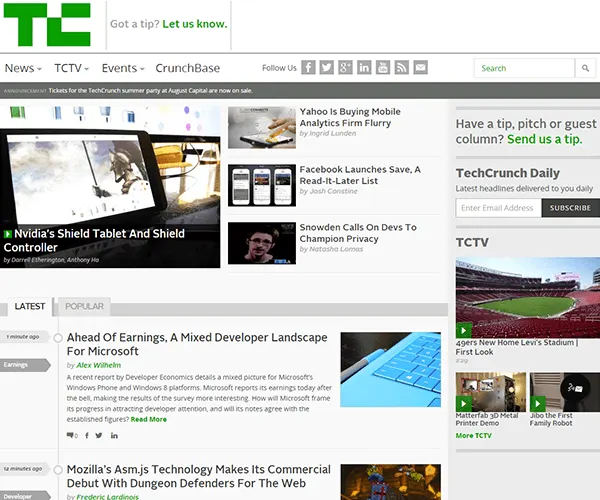Click timeline circle beside Mozilla Asm.js article

pos(58,470)
